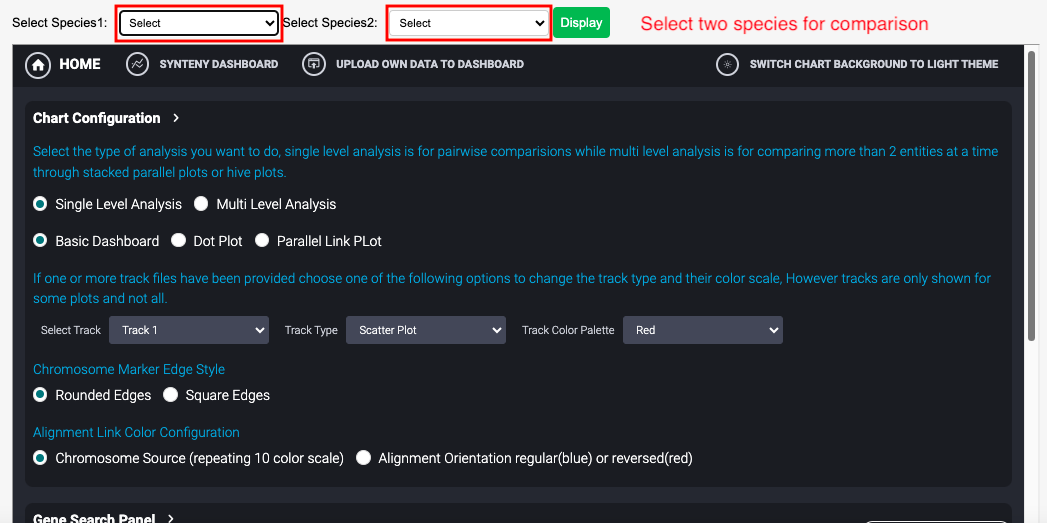Click the Synteny Dashboard chart icon
This screenshot has height=523, width=1047.
138,65
